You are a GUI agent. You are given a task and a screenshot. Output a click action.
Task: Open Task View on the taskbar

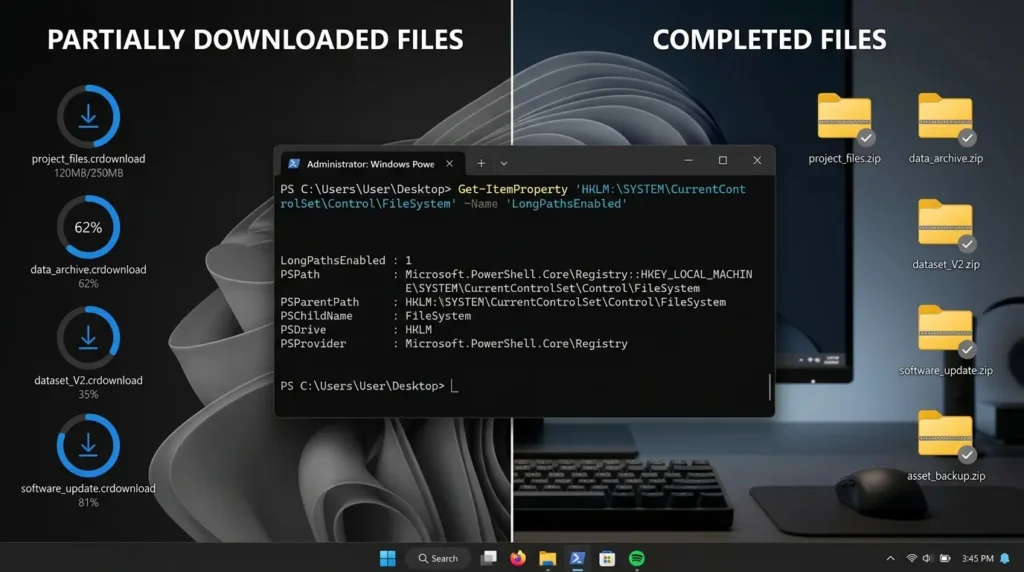tap(488, 558)
